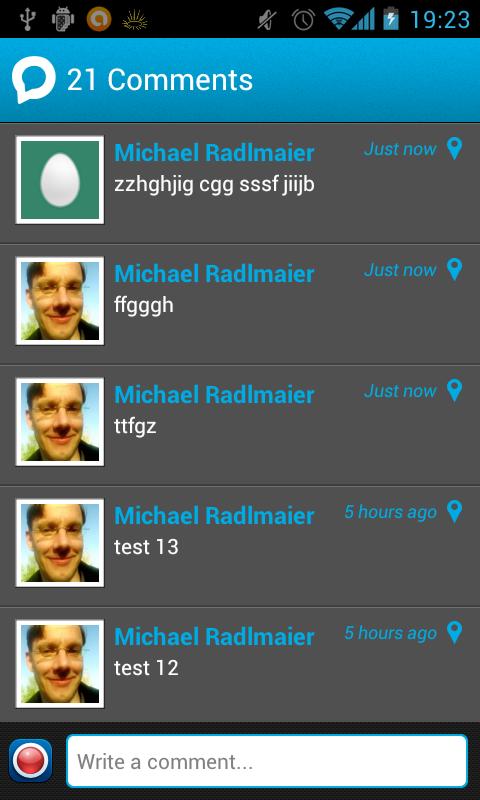480x800 pixels.
Task: Open profile photo on 'test 12' comment
Action: [60, 663]
